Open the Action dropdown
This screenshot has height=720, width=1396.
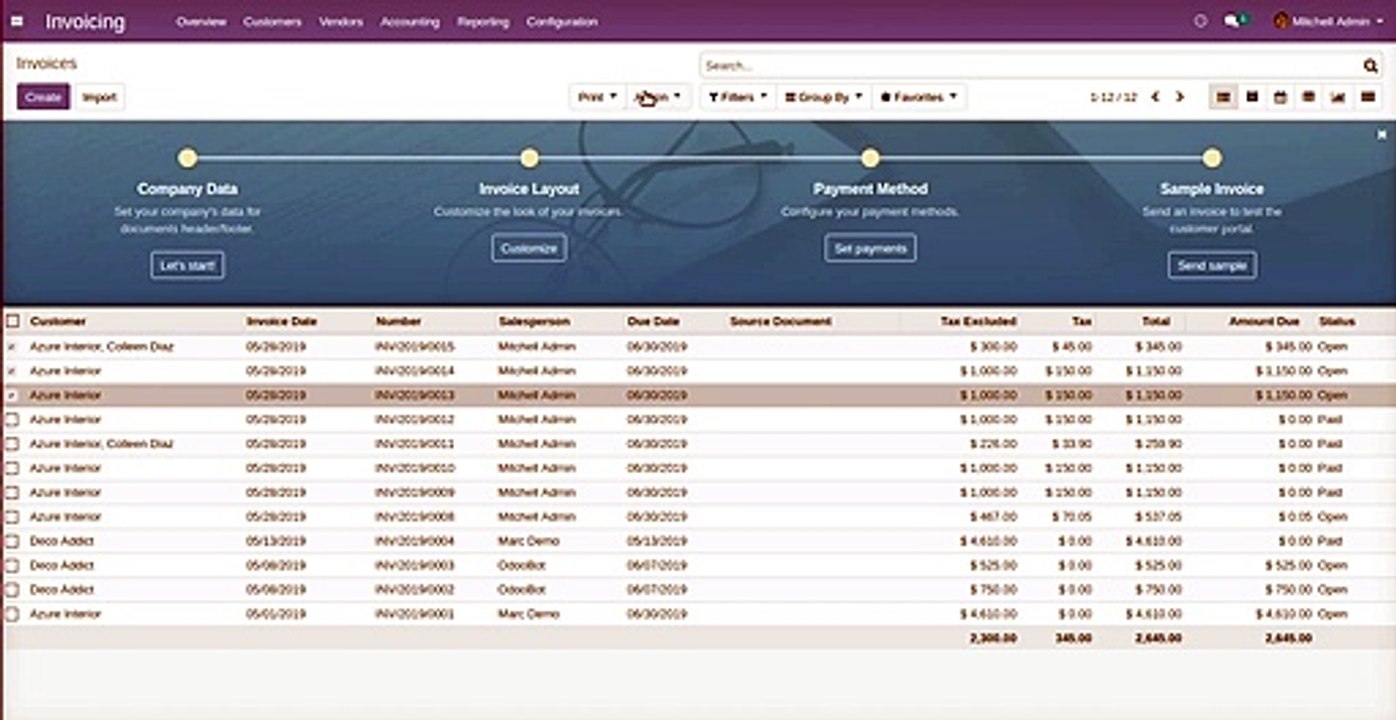coord(659,97)
